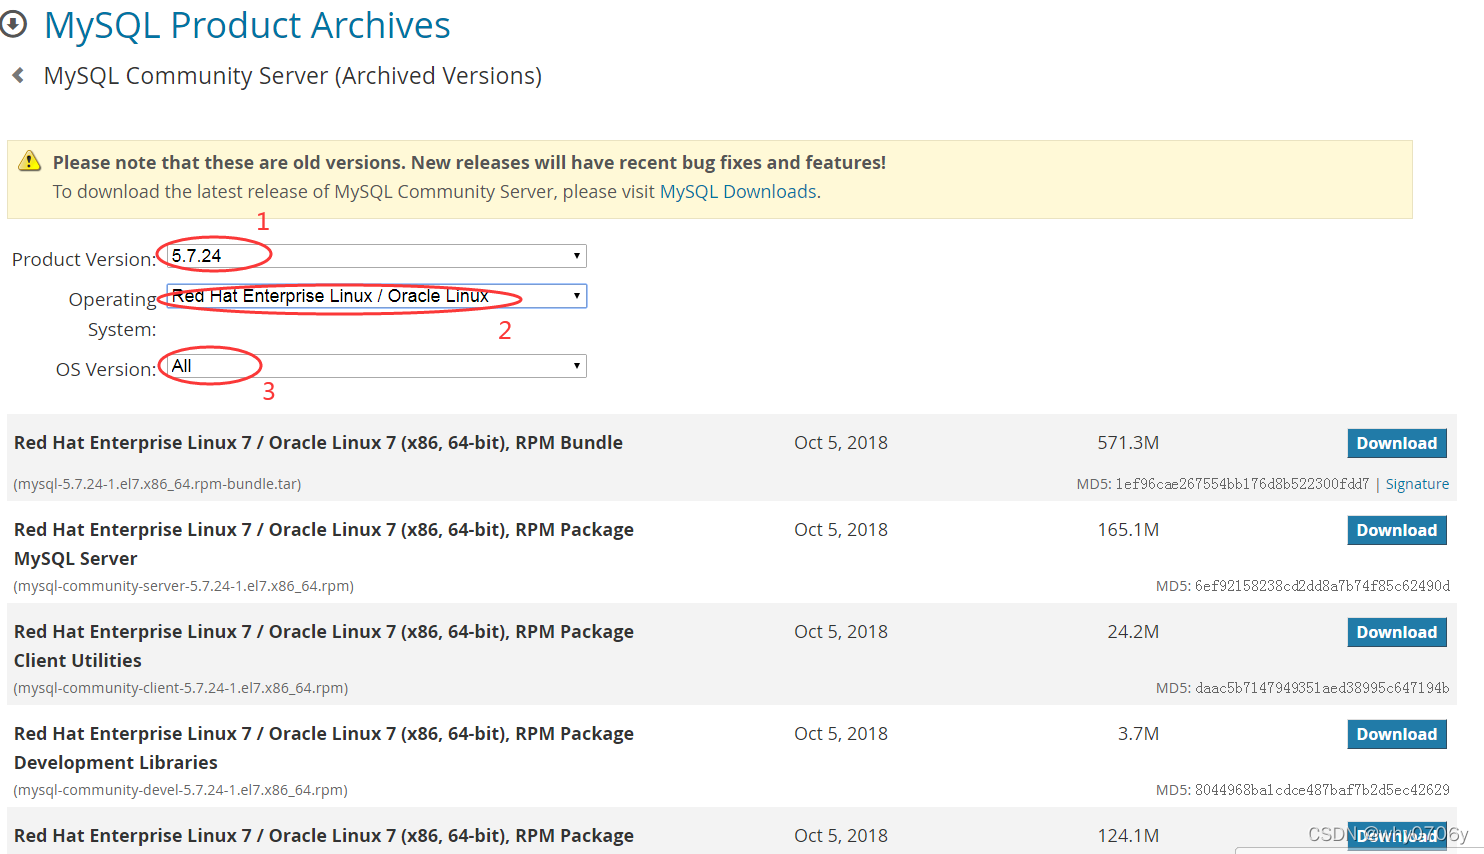Select filename mysql-community-server-5.7.24-1.el7.x86_64.rpm
Image resolution: width=1484 pixels, height=854 pixels.
(x=184, y=586)
